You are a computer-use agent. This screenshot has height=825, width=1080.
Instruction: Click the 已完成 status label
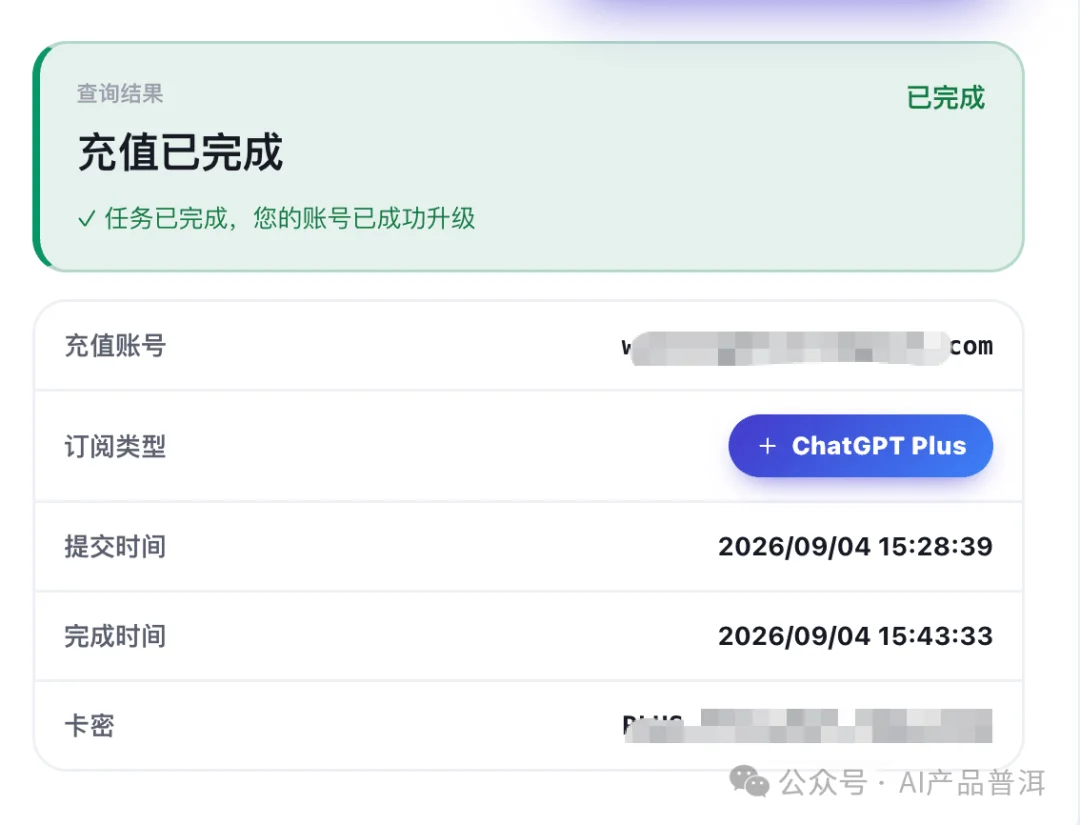(x=945, y=97)
